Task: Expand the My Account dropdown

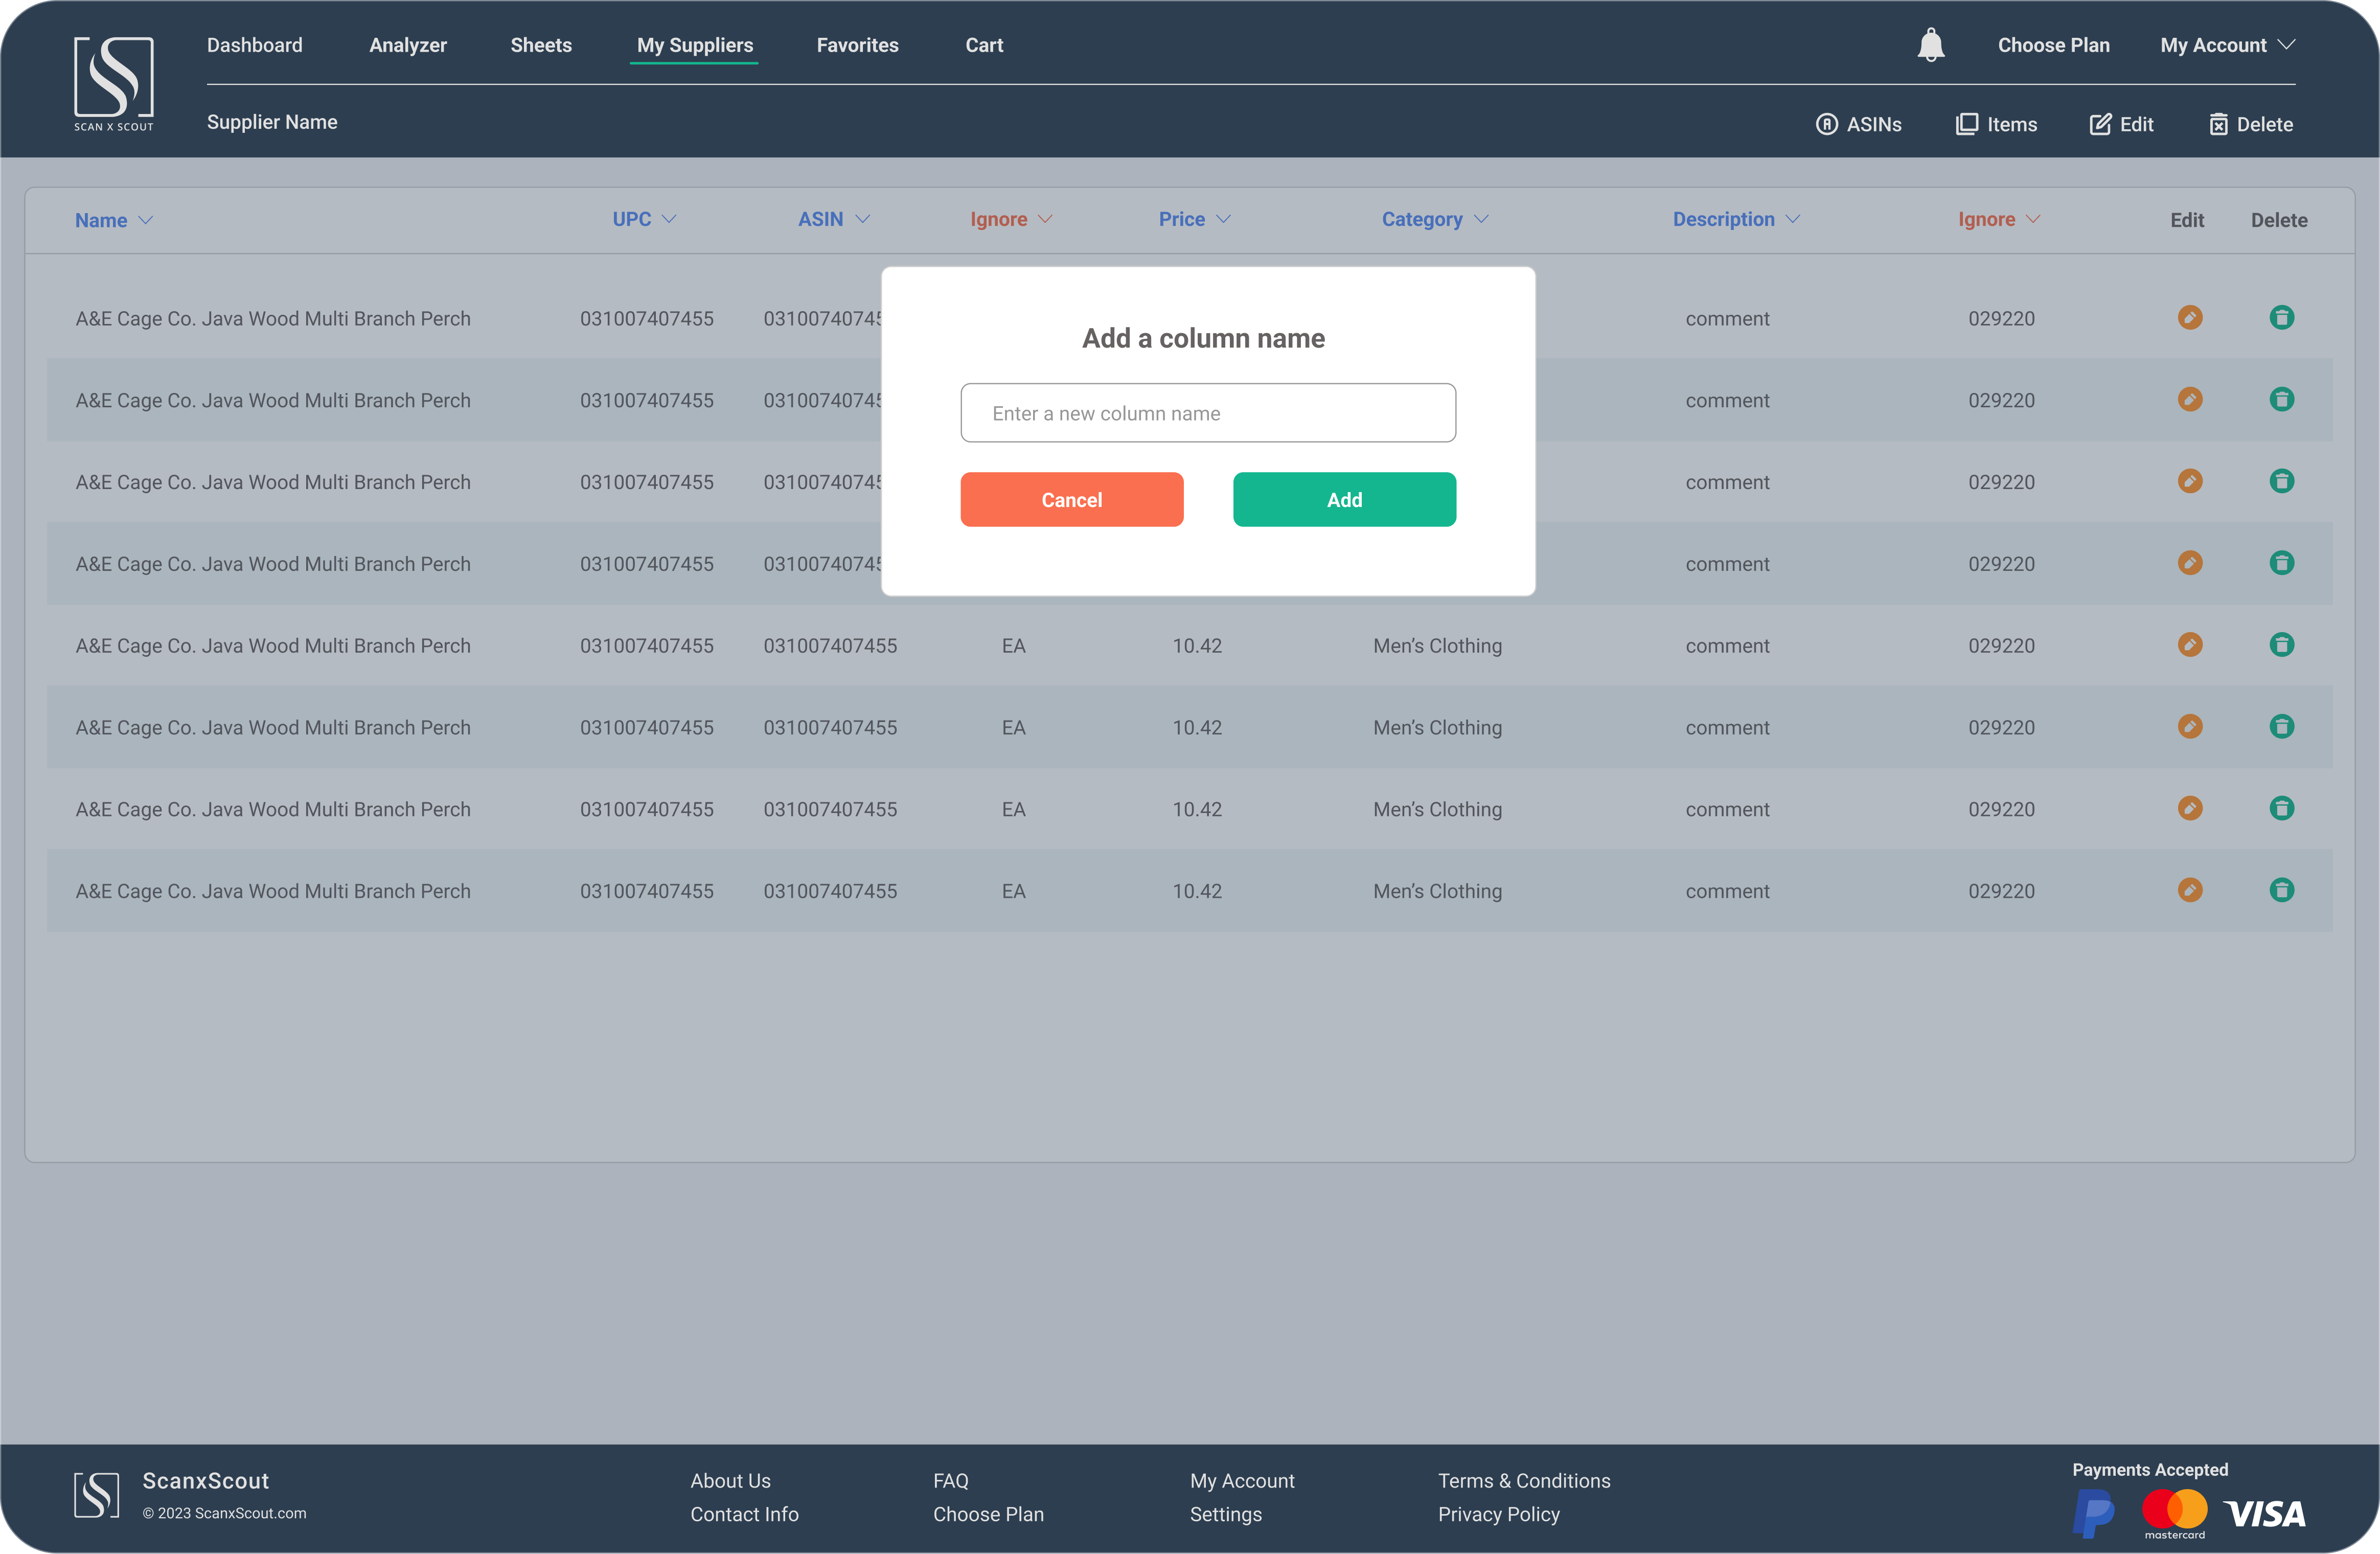Action: pos(2227,45)
